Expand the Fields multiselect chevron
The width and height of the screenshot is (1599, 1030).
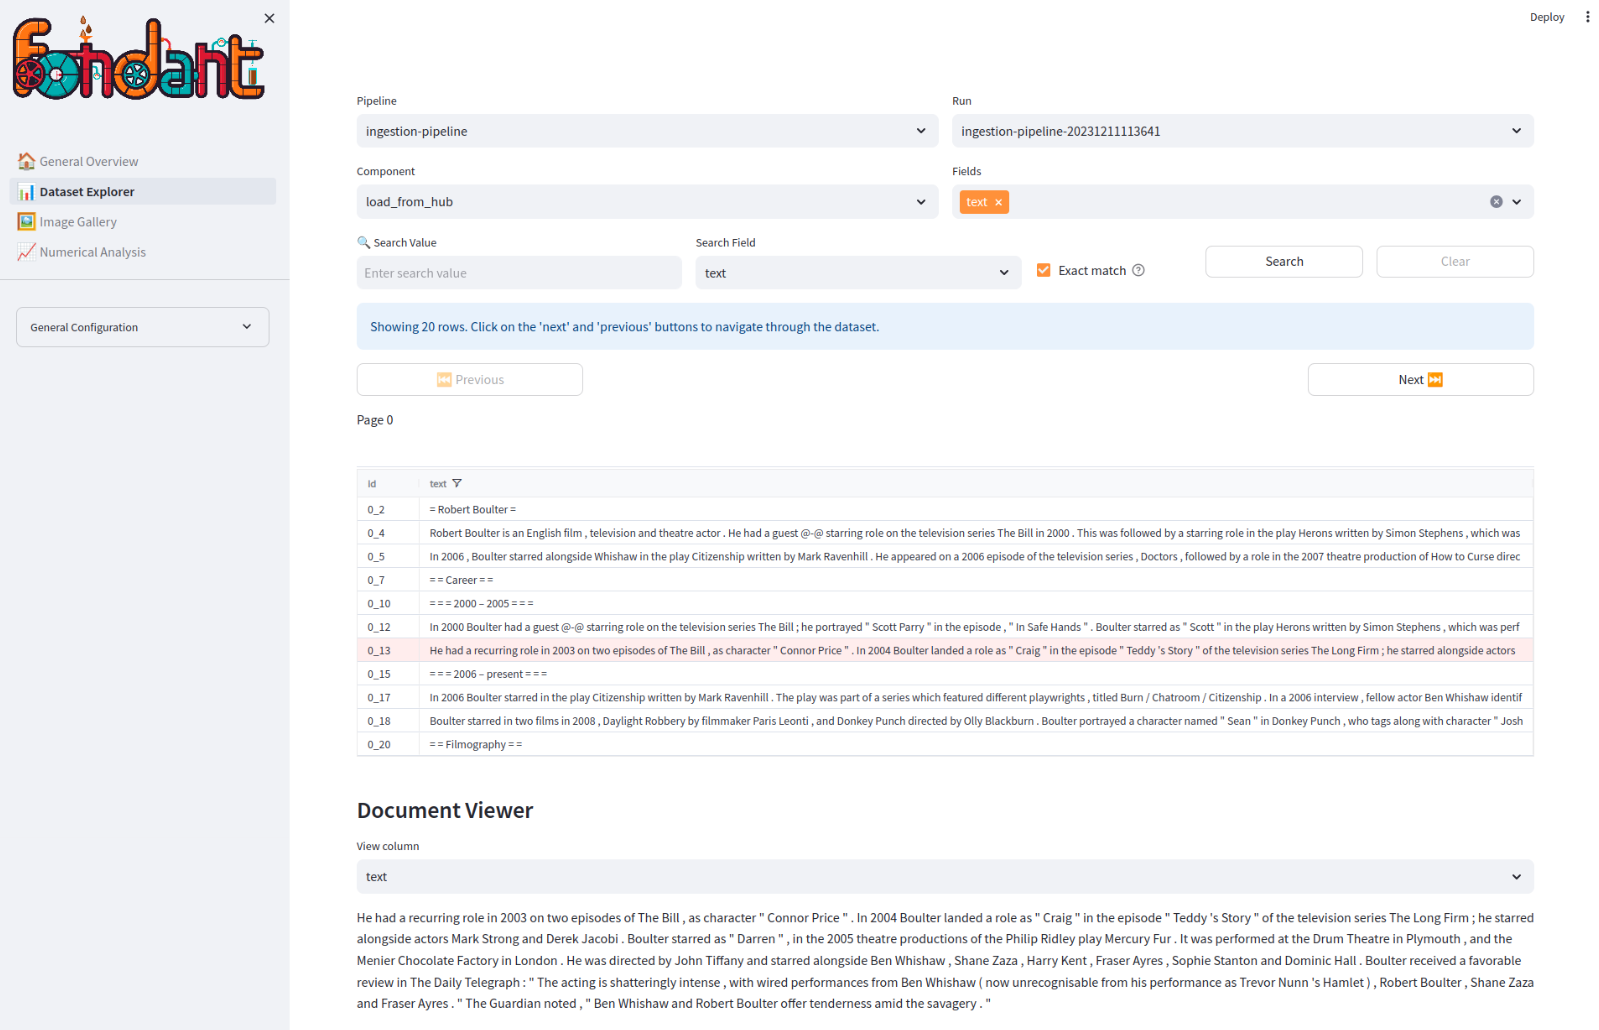point(1517,202)
